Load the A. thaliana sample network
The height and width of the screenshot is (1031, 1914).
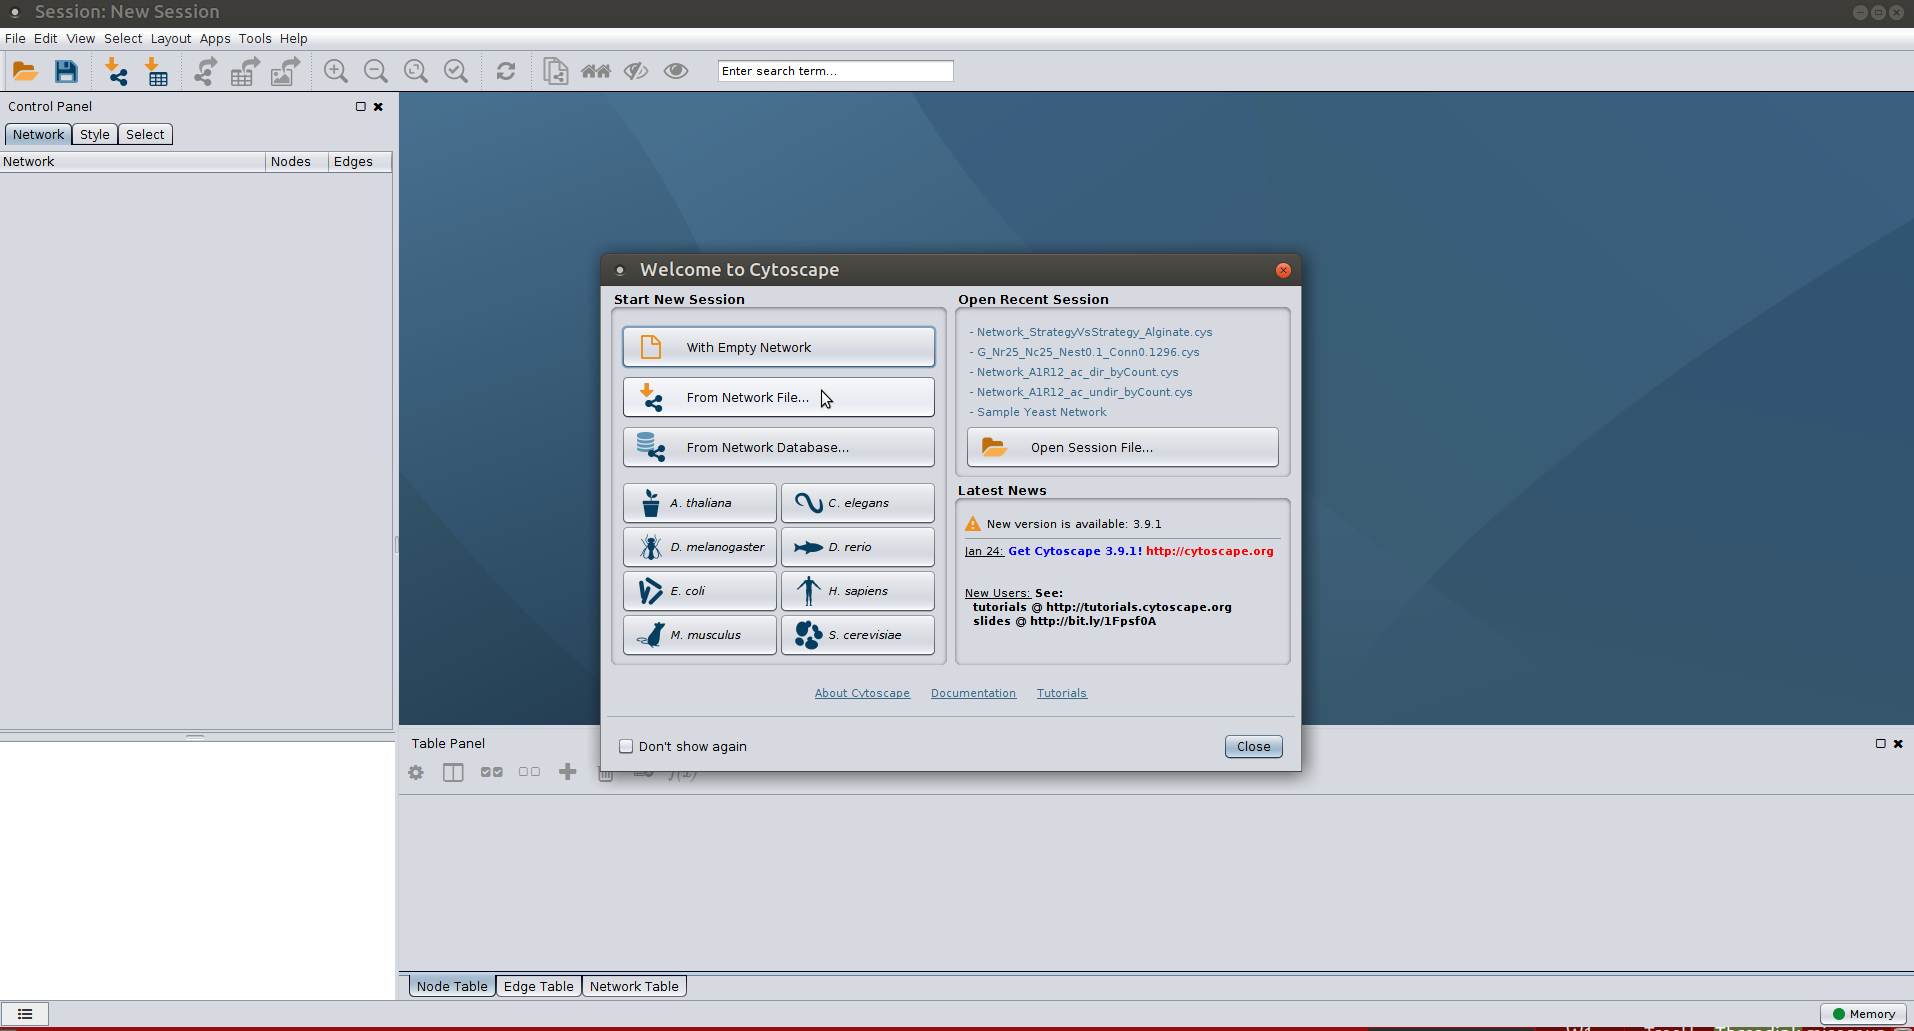(x=700, y=503)
